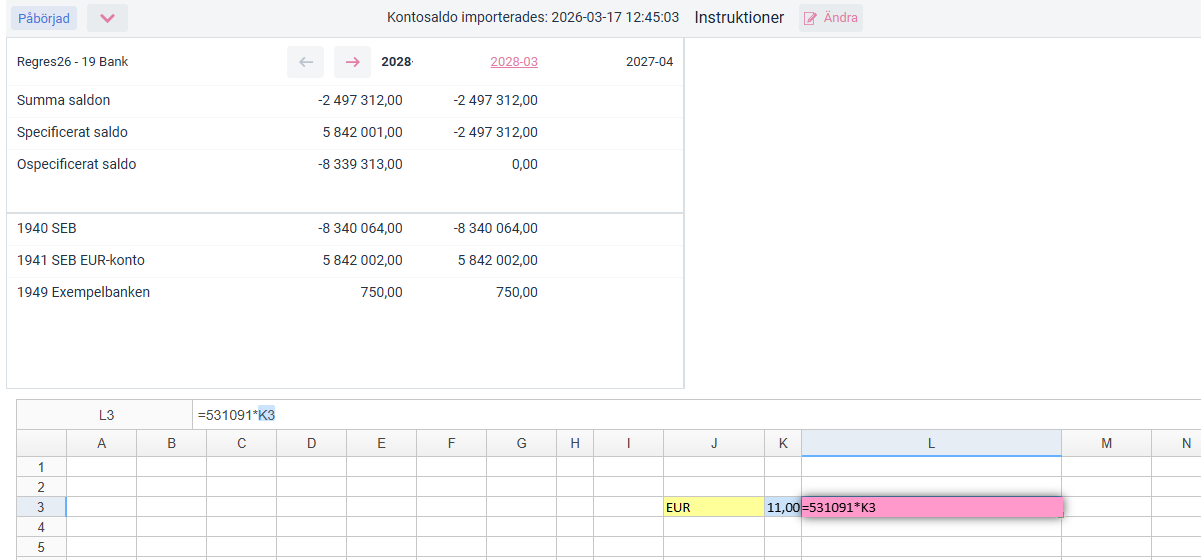This screenshot has height=560, width=1201.
Task: Open the status dropdown chevron beside Påbörjad
Action: (x=107, y=18)
